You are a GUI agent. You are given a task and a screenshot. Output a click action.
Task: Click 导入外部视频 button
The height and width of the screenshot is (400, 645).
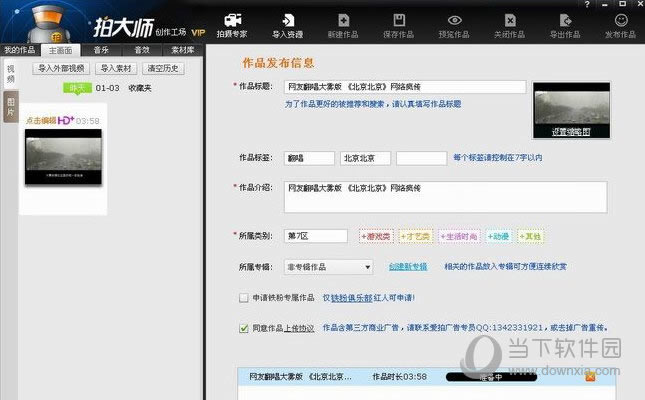(x=62, y=69)
